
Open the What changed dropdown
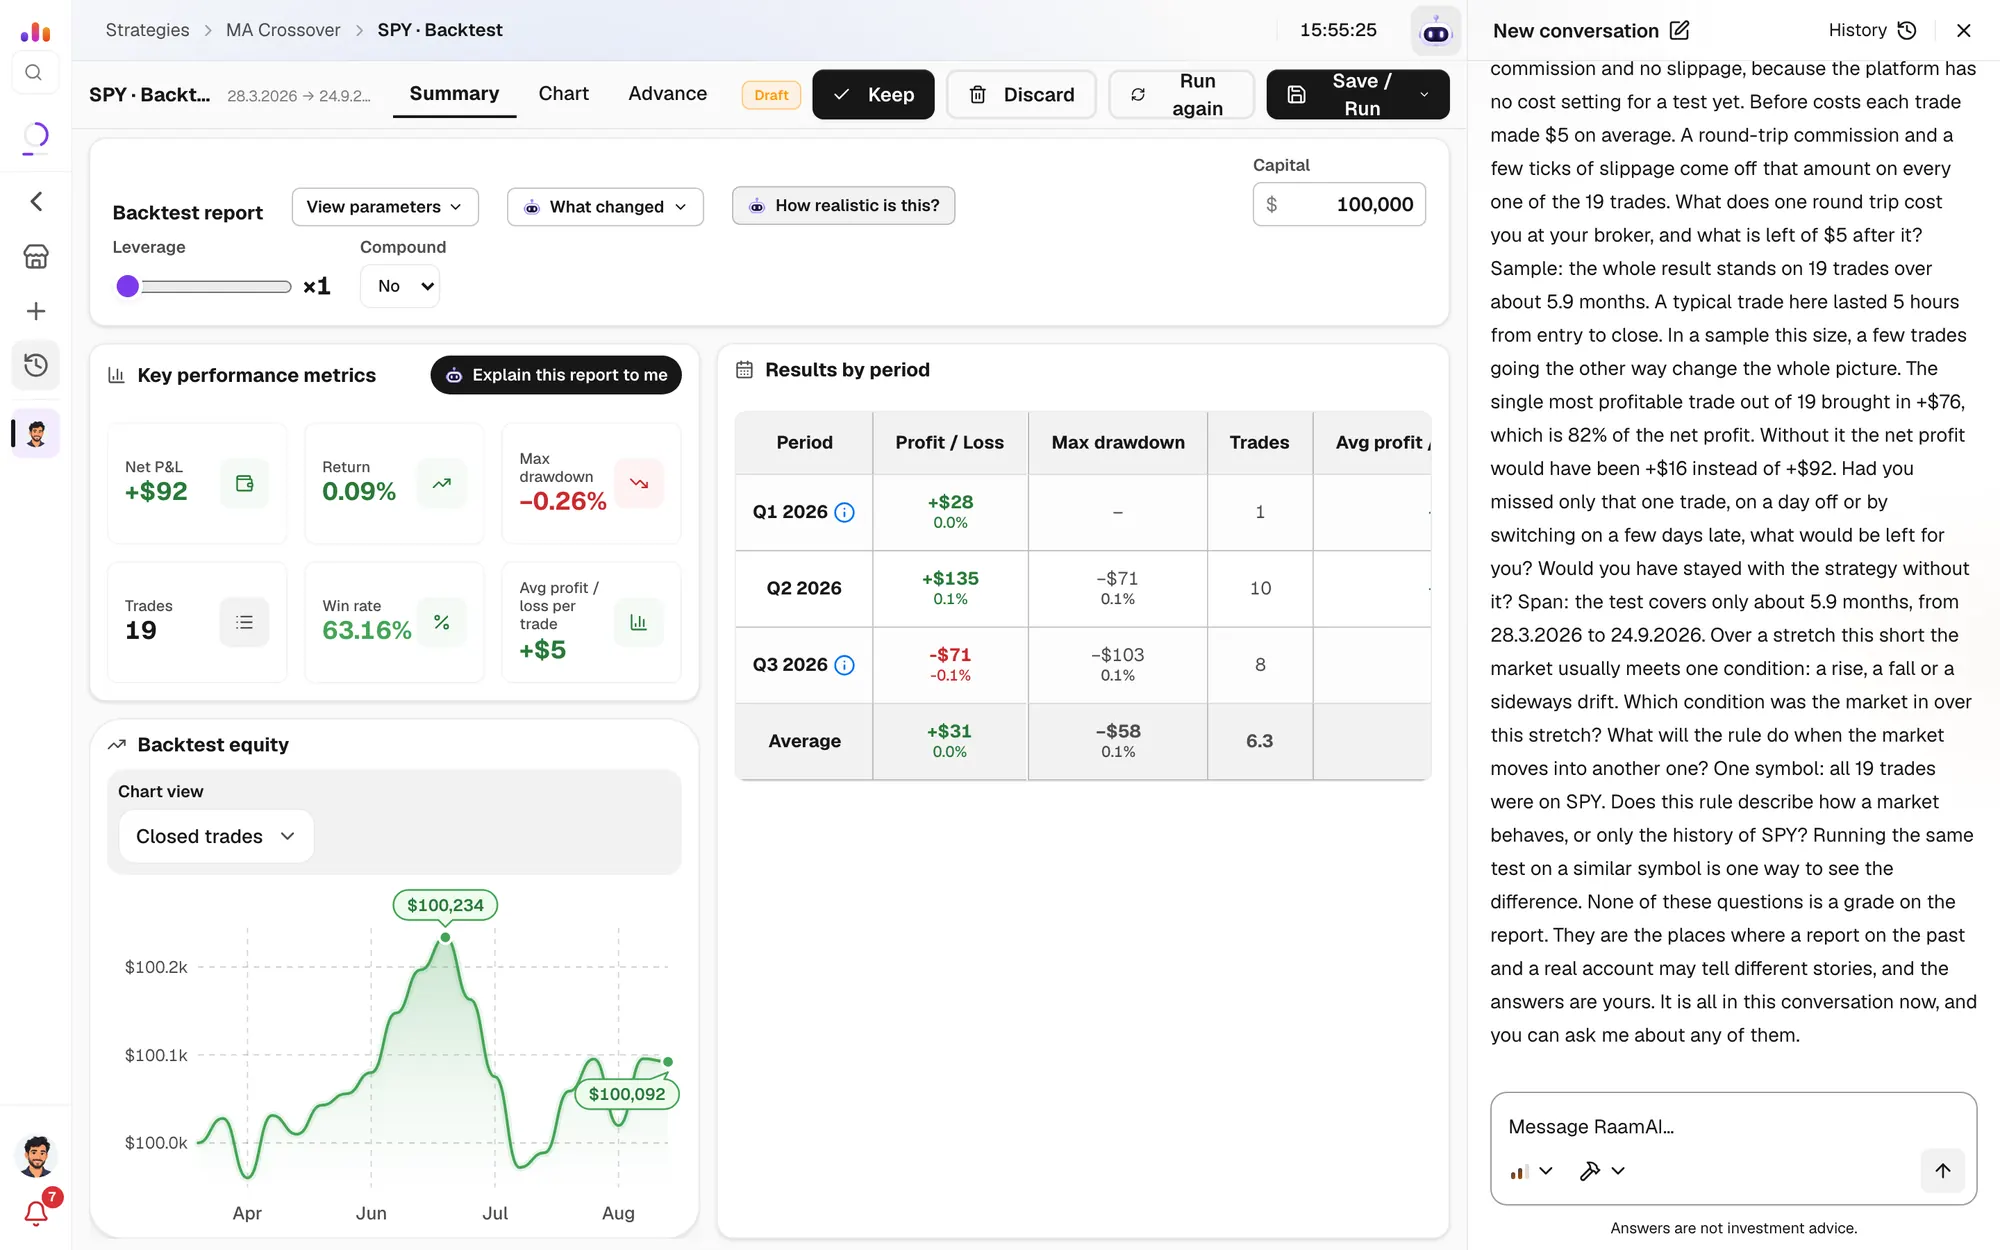click(x=605, y=207)
